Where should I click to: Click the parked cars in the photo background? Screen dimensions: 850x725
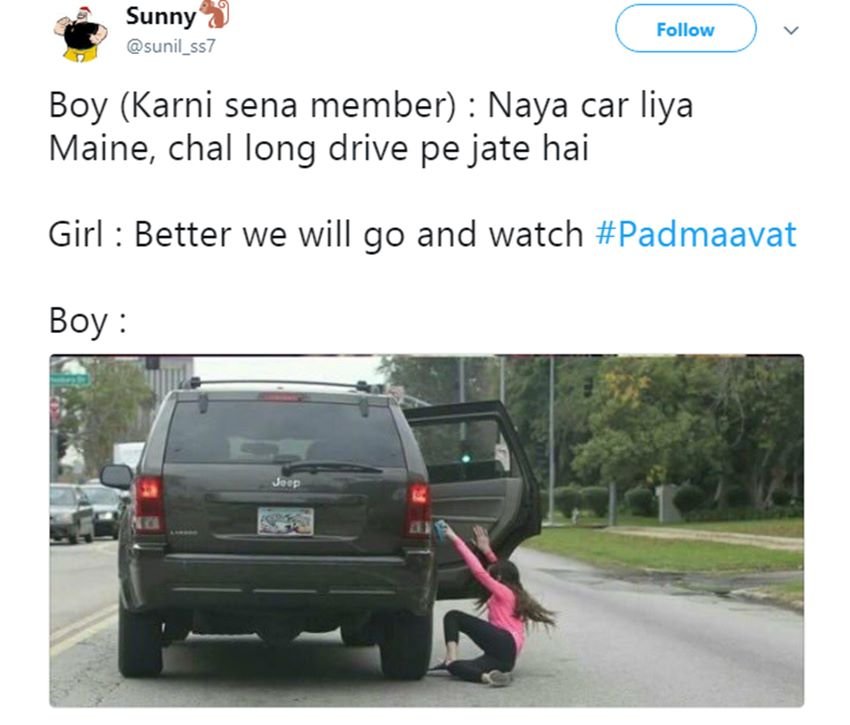pos(86,512)
